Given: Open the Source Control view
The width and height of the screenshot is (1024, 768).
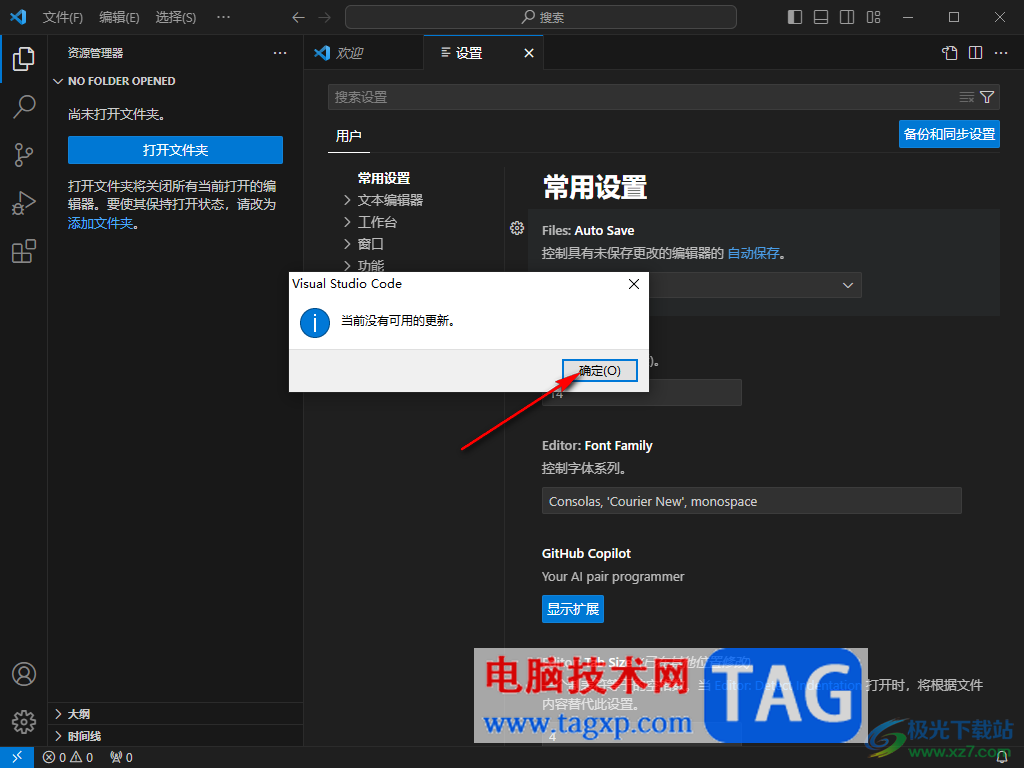Looking at the screenshot, I should click(x=24, y=155).
